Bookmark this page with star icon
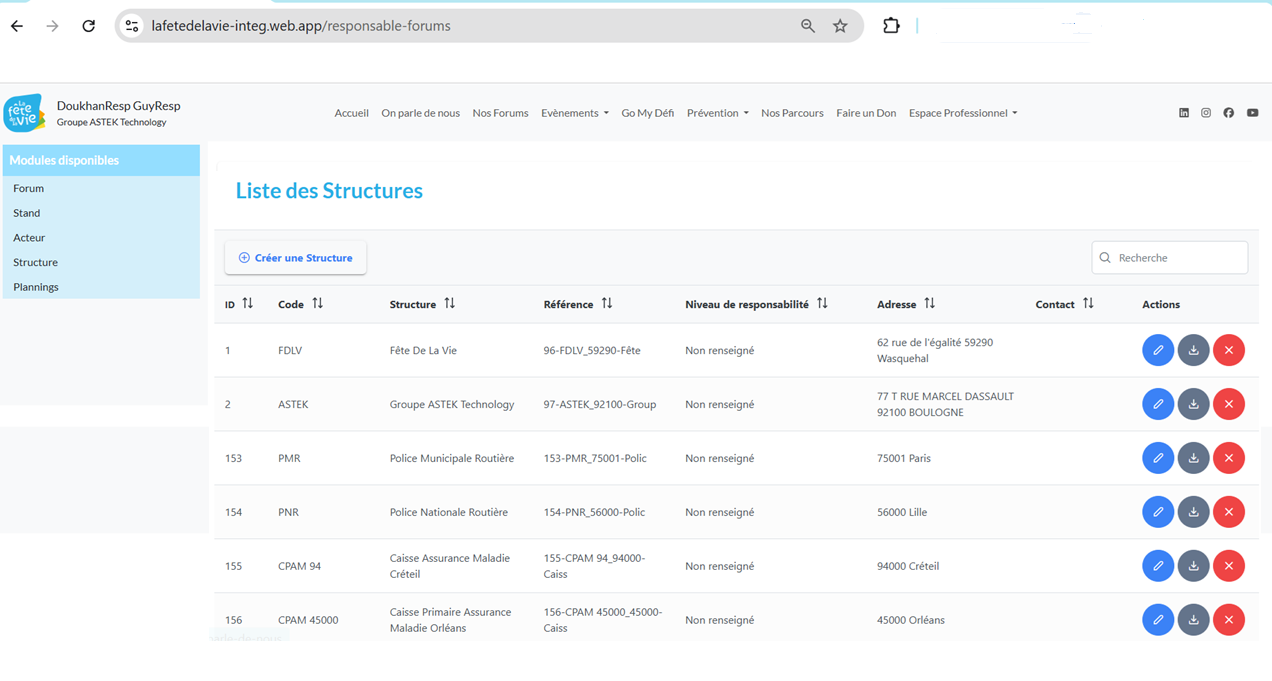This screenshot has width=1272, height=681. tap(840, 26)
